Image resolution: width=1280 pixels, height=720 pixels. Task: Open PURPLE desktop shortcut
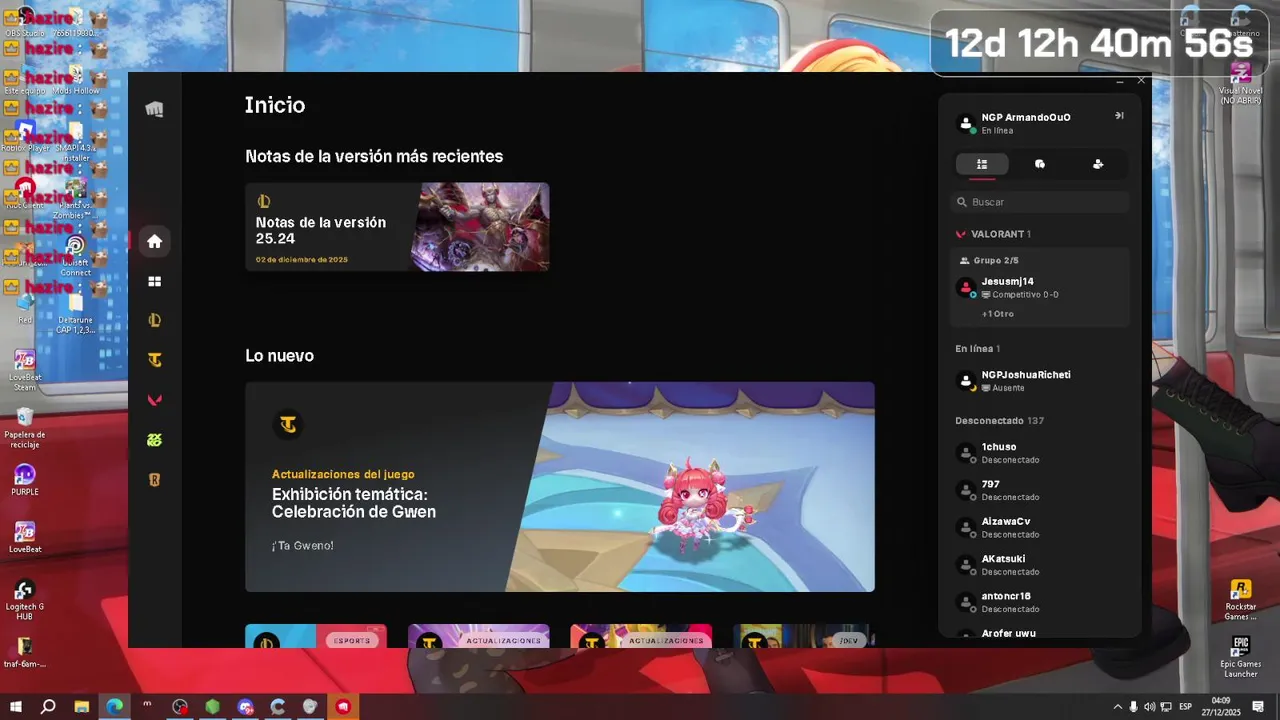click(25, 479)
